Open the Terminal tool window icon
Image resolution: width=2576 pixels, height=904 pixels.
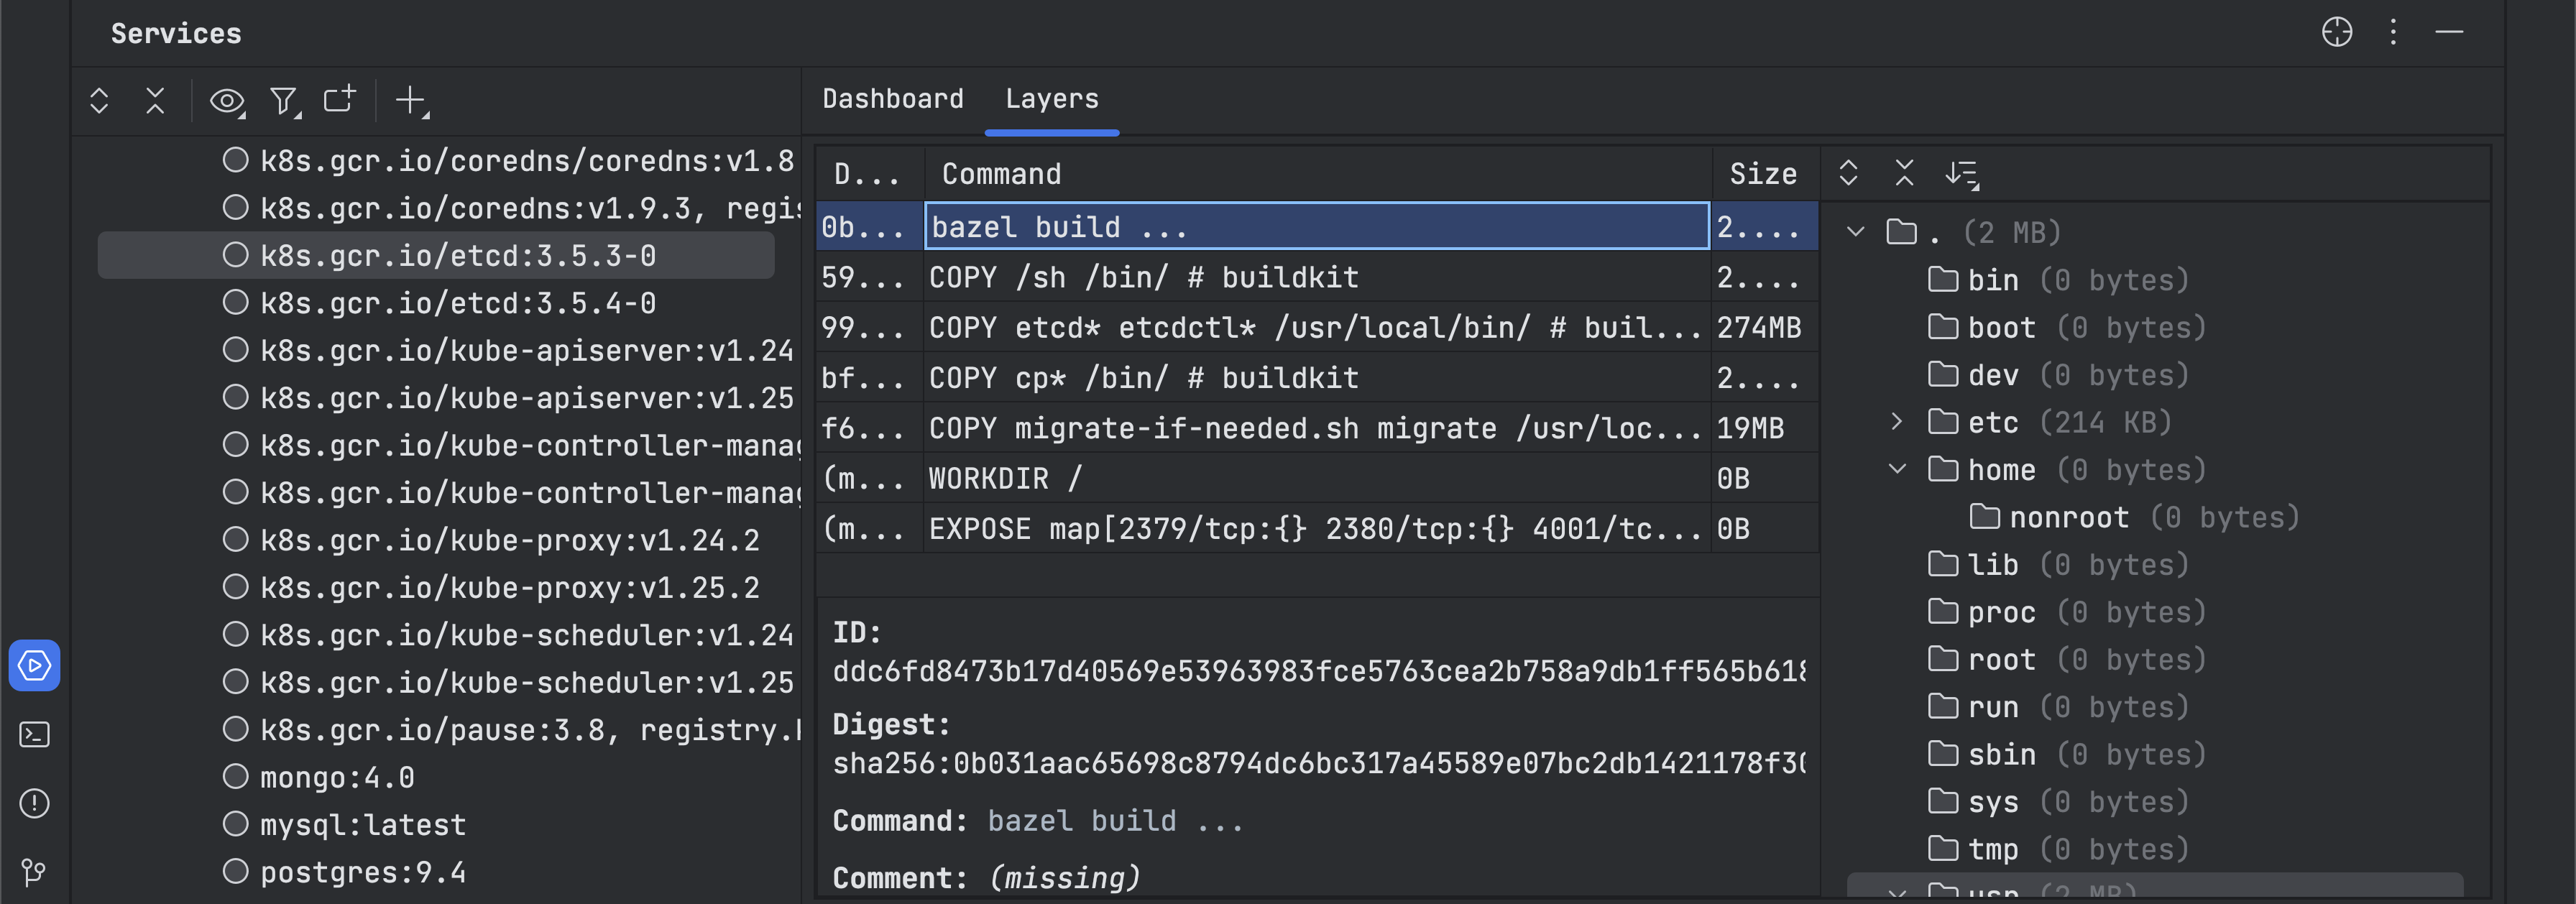34,735
